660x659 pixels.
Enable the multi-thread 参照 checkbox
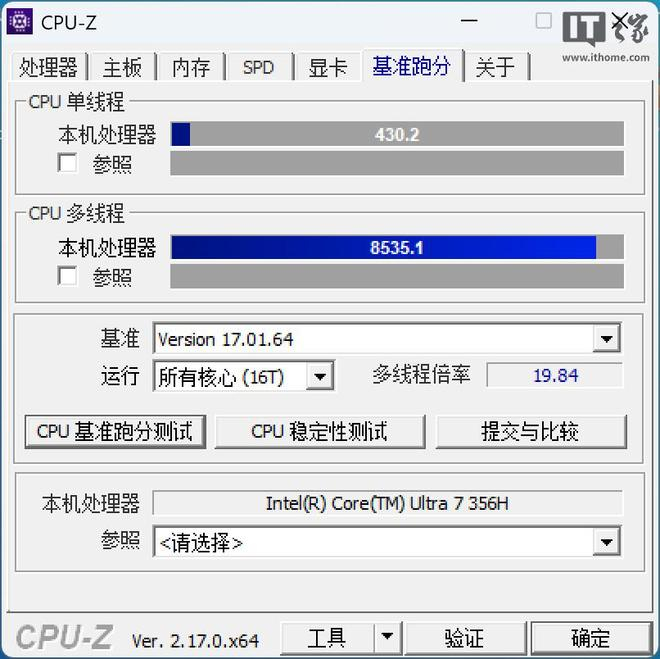tap(67, 276)
